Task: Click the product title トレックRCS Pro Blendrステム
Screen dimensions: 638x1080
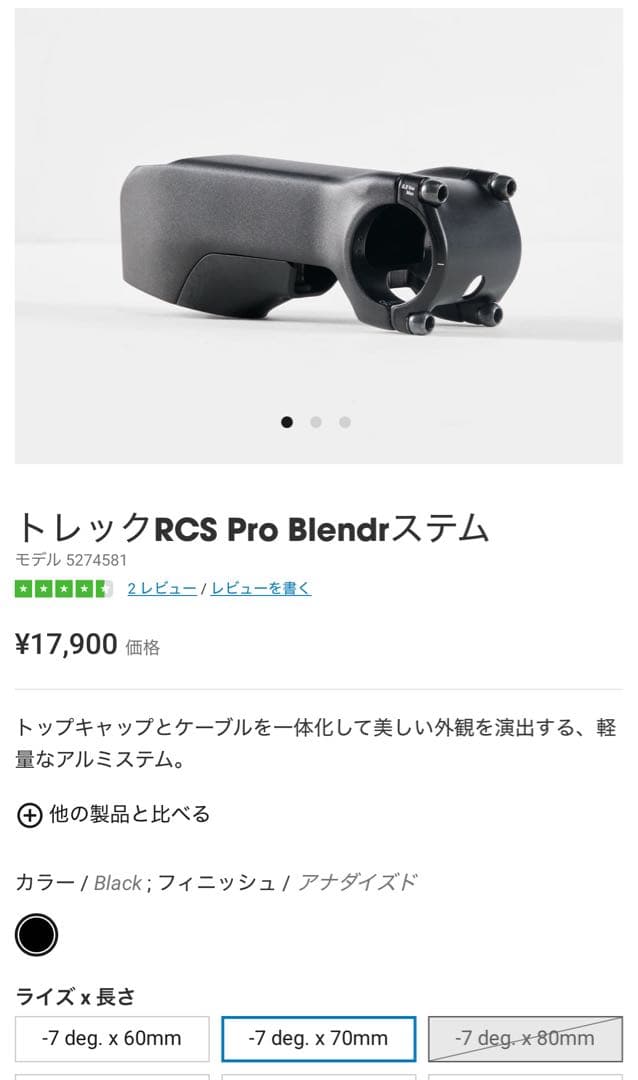Action: point(252,529)
